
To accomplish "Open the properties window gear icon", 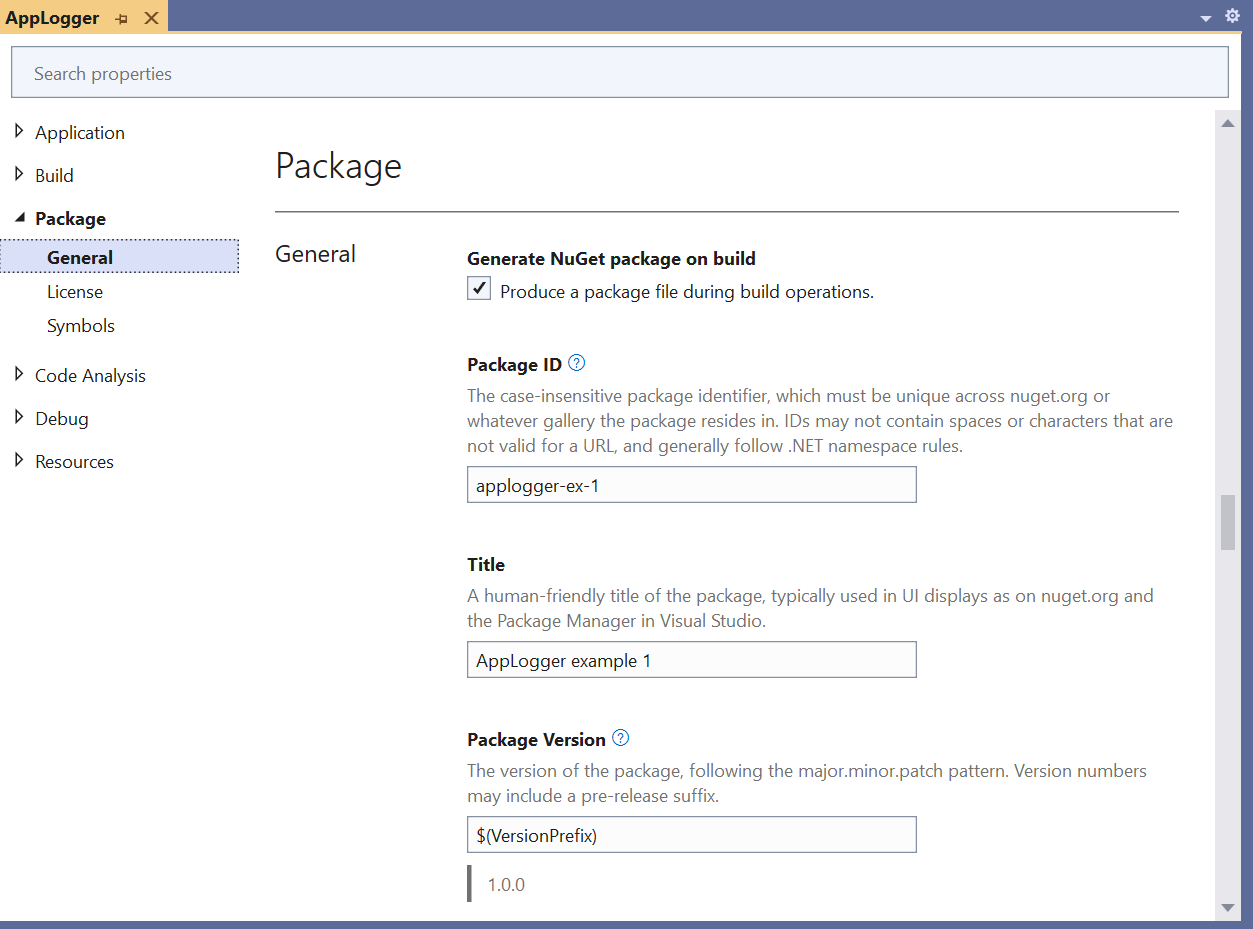I will 1232,16.
